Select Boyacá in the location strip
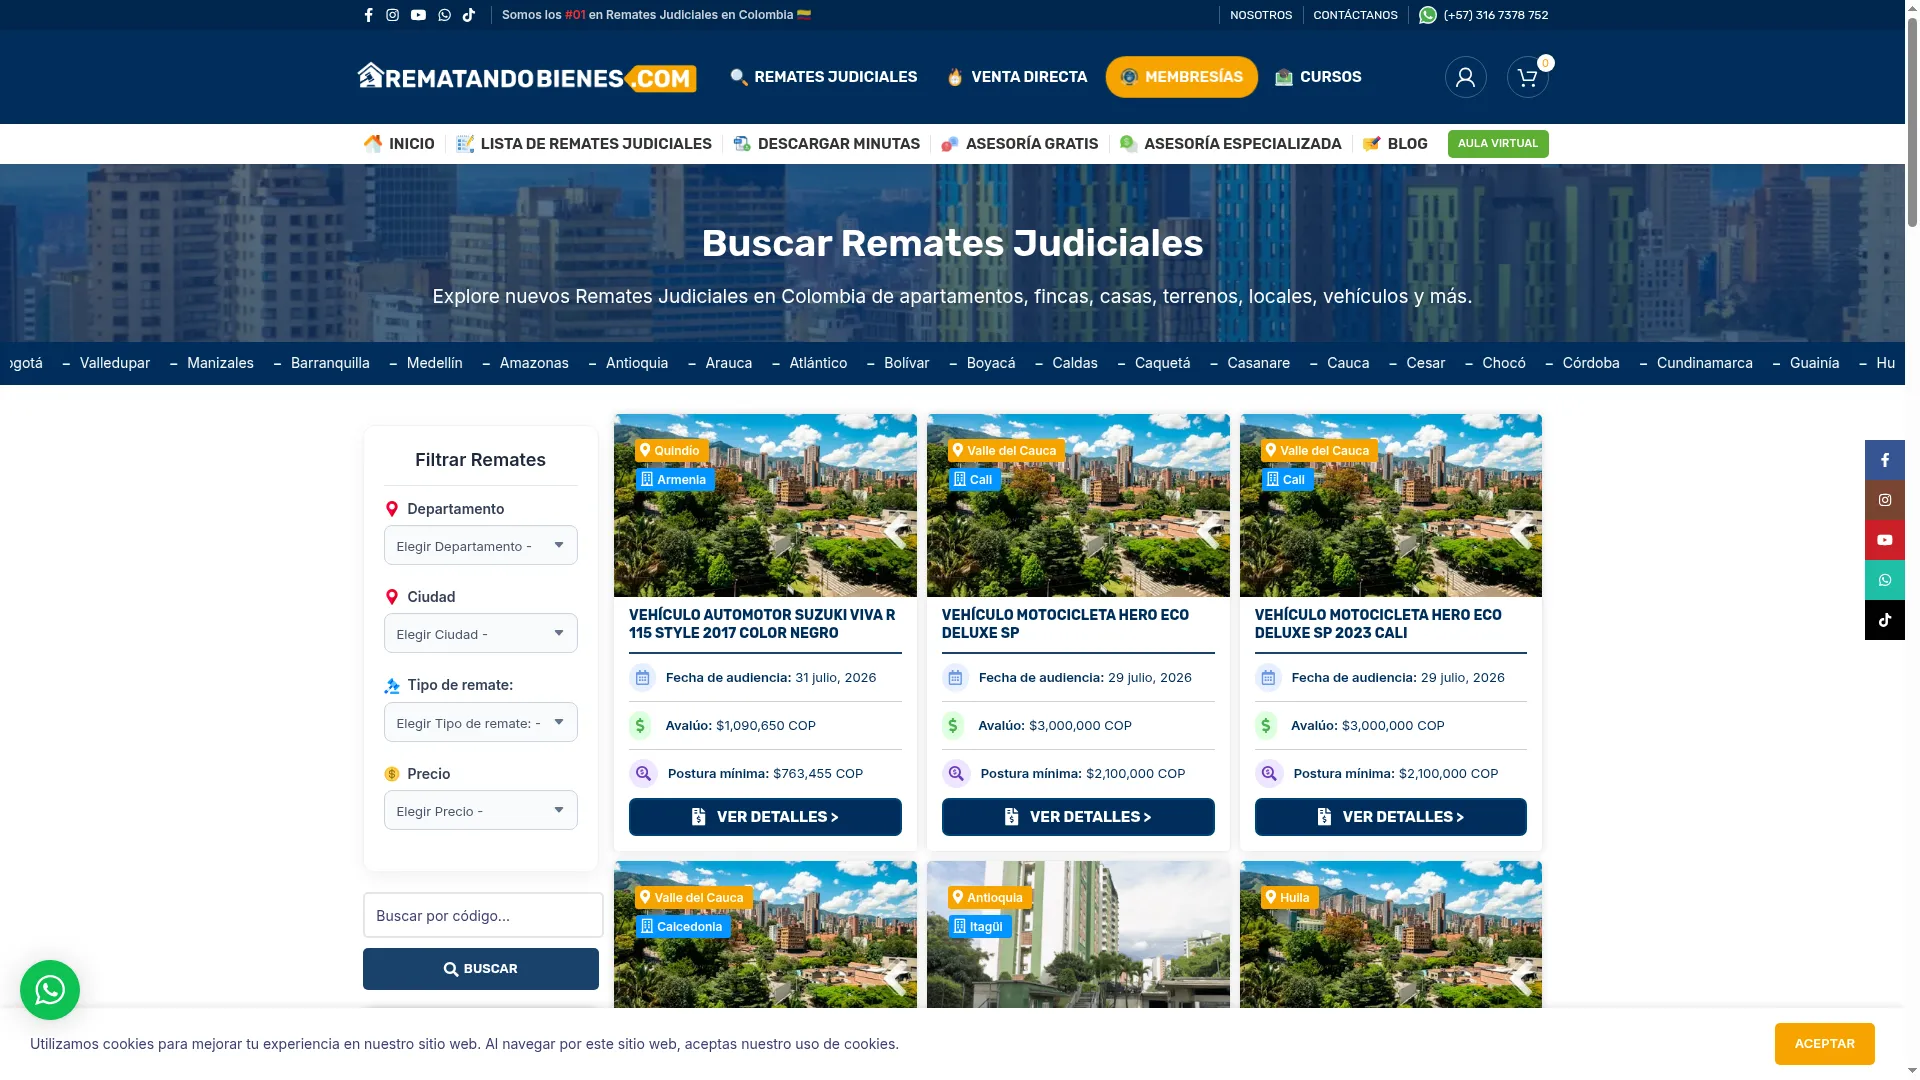 pyautogui.click(x=991, y=363)
